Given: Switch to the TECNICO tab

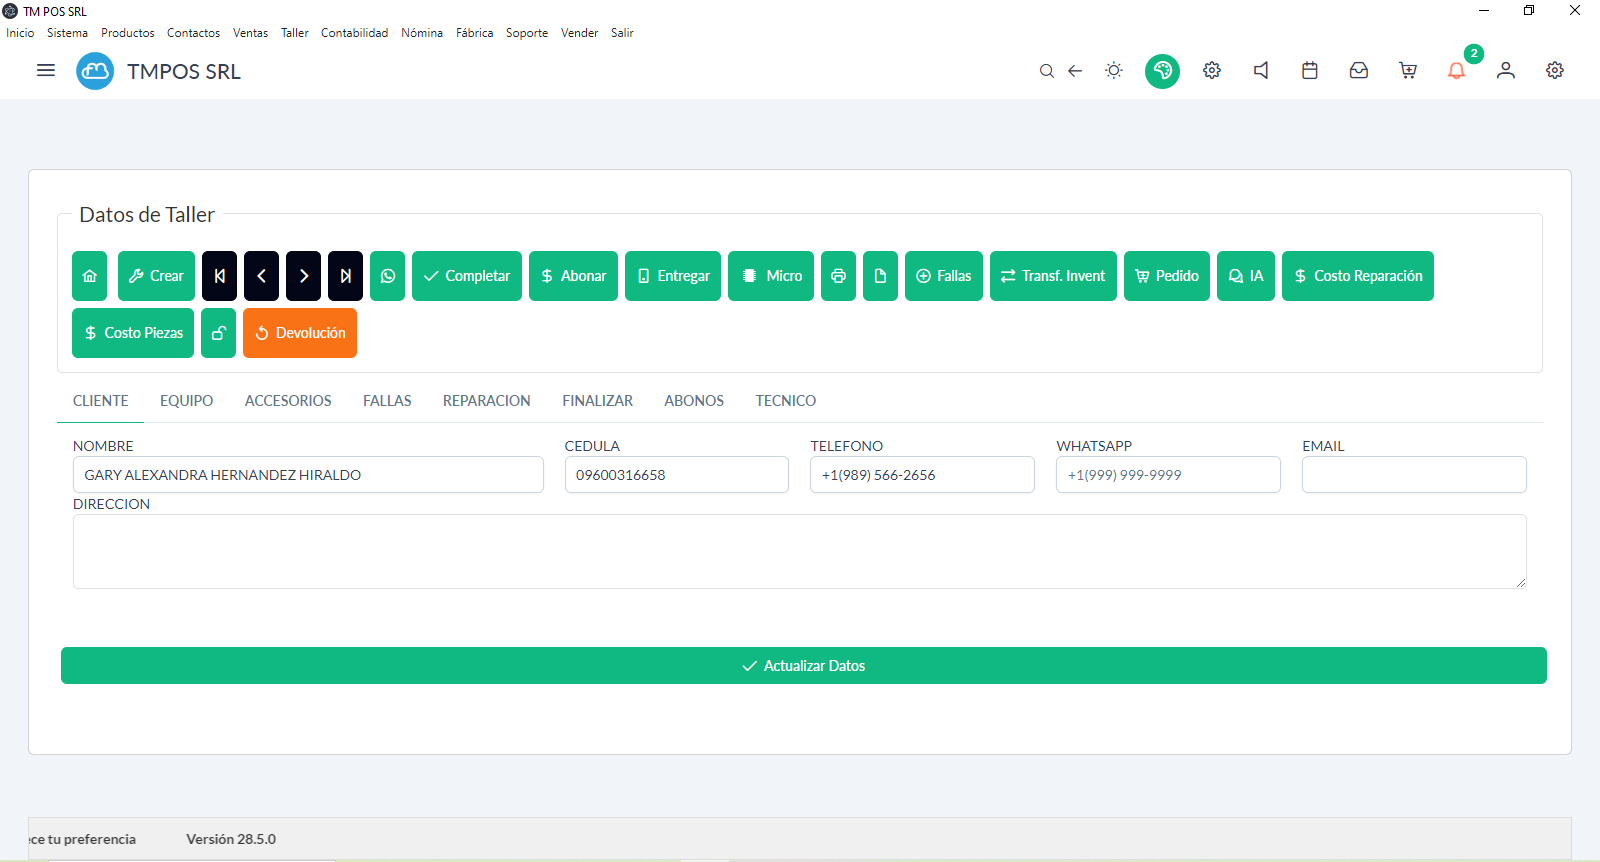Looking at the screenshot, I should 786,401.
